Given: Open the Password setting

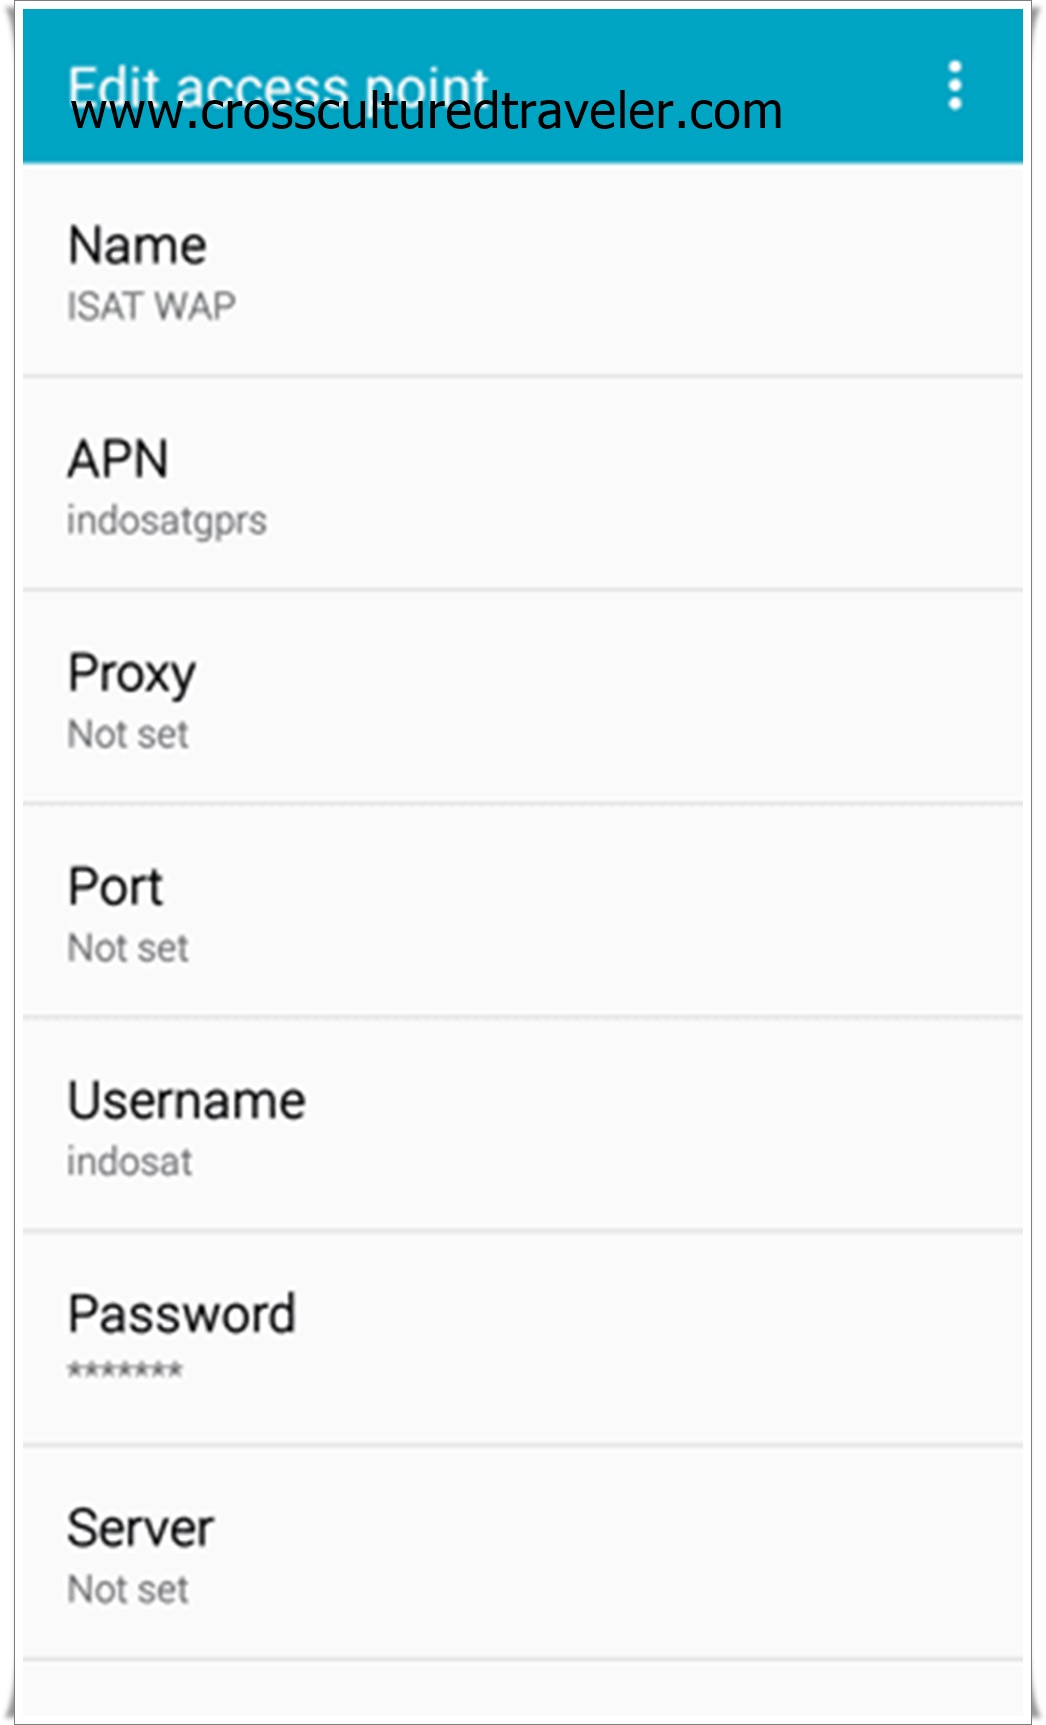Looking at the screenshot, I should [x=523, y=1339].
